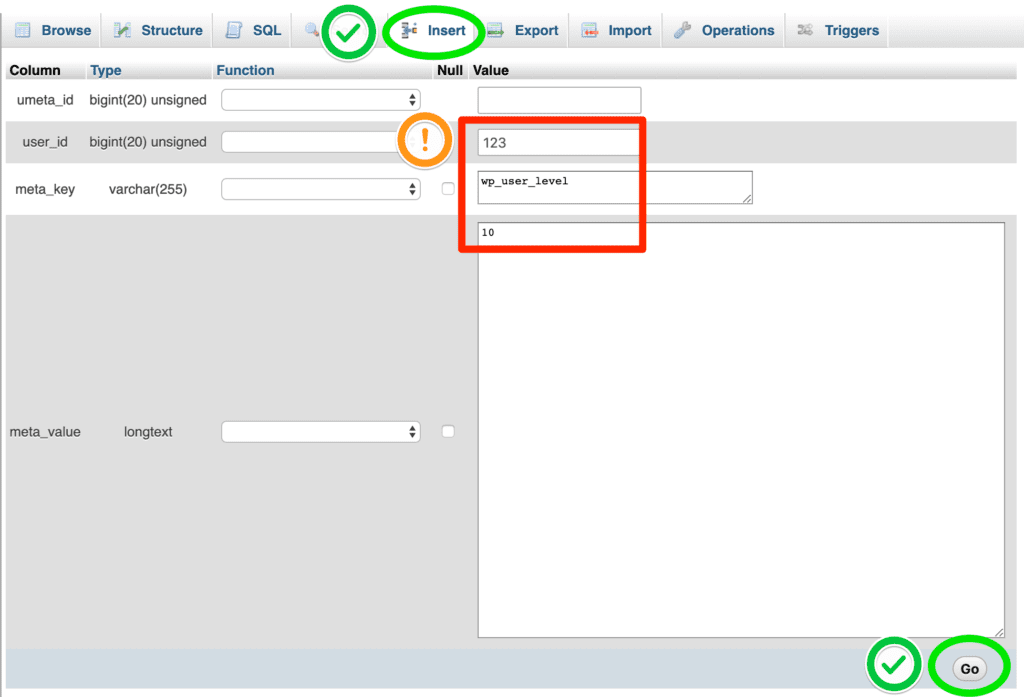
Task: Click the SQL query icon
Action: pos(234,30)
